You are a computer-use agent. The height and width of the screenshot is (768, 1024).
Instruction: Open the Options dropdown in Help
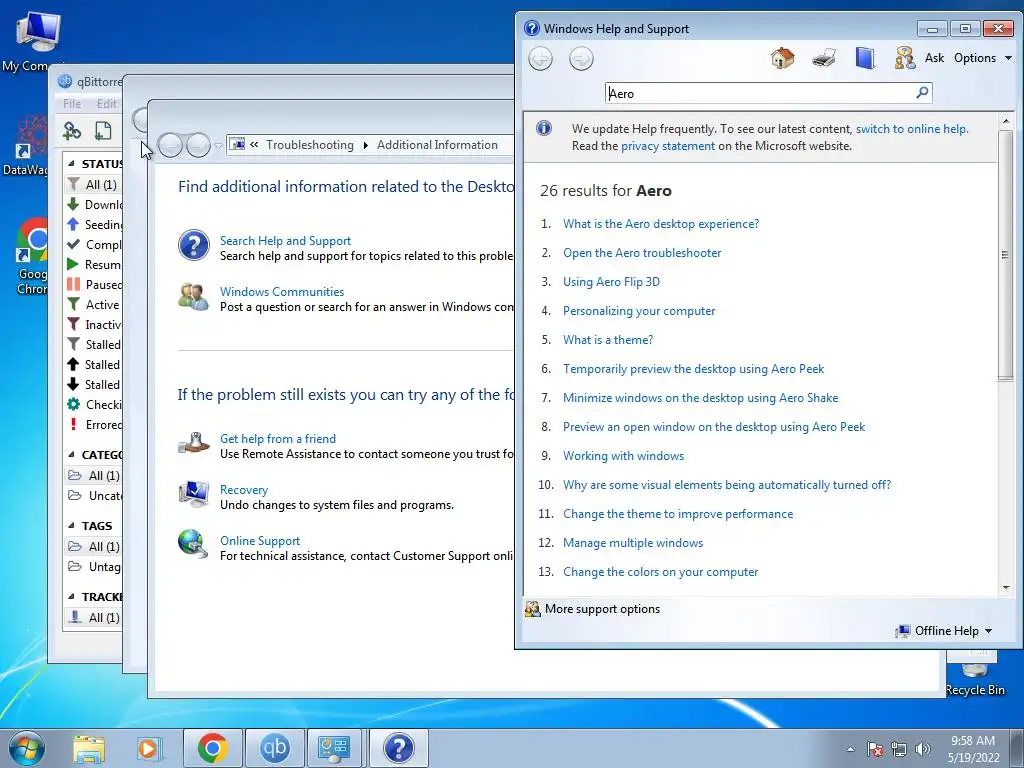pos(982,58)
